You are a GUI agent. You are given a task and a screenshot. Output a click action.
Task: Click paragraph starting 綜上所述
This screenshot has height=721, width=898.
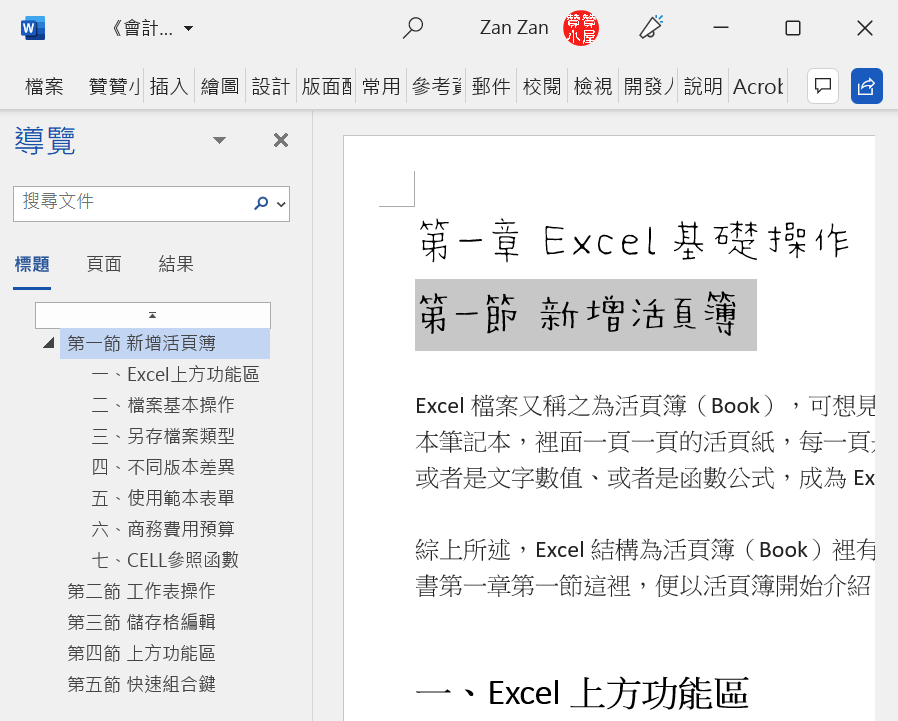click(645, 568)
